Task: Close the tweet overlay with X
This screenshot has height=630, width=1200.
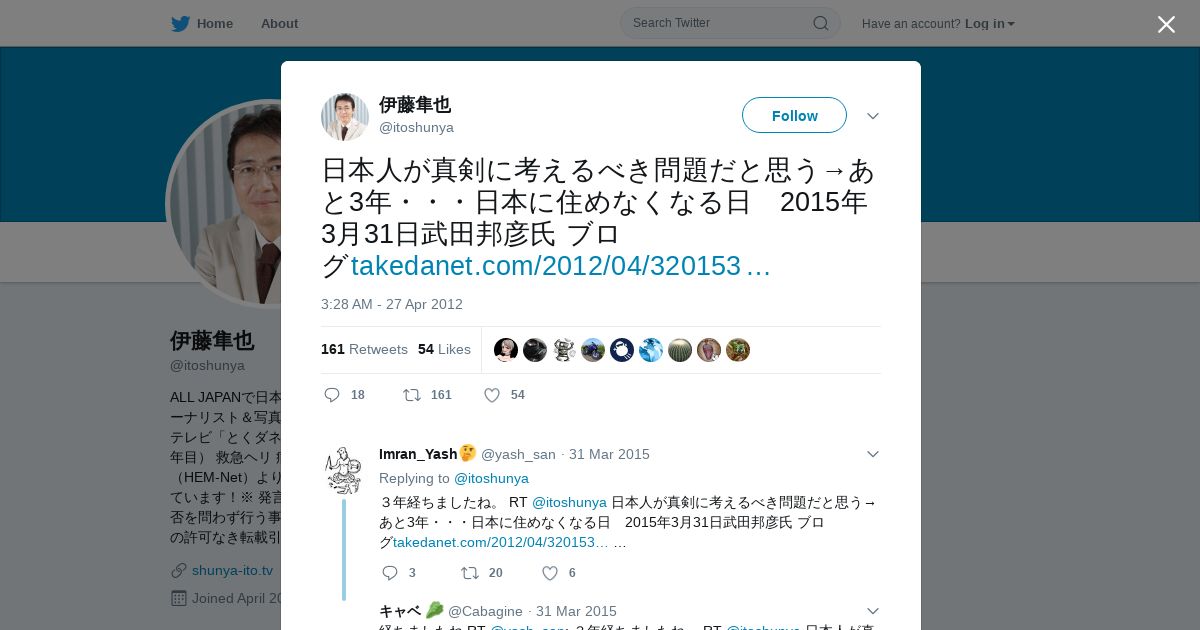Action: 1166,24
